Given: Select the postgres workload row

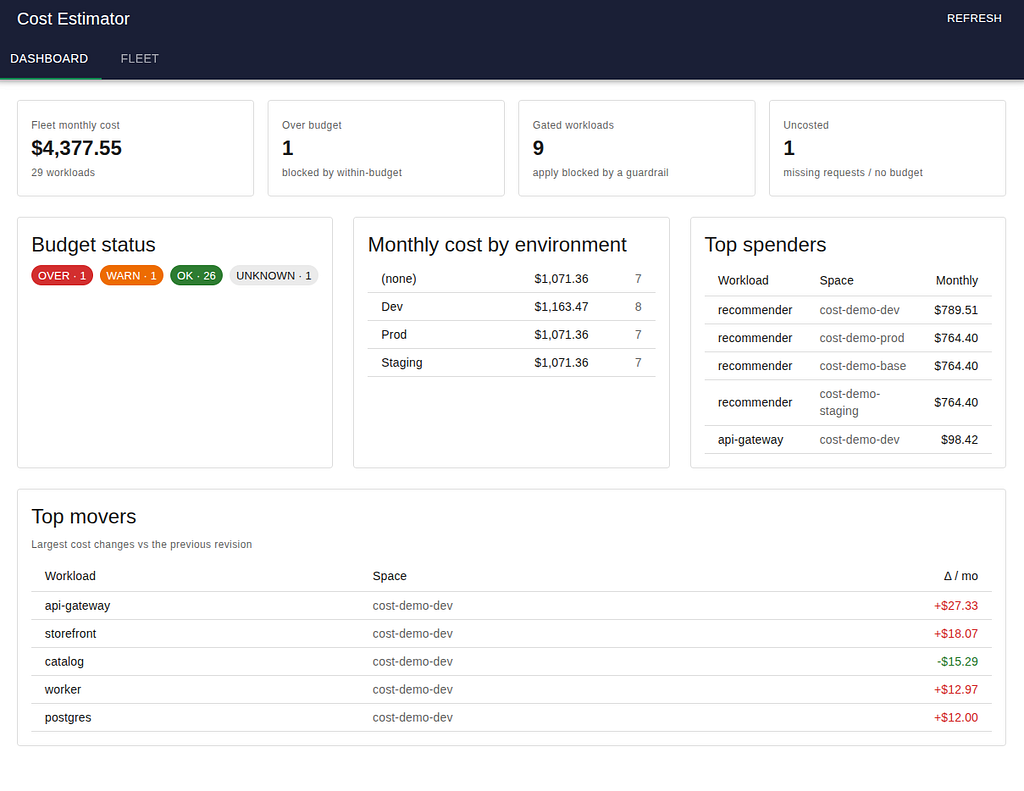Looking at the screenshot, I should (511, 718).
